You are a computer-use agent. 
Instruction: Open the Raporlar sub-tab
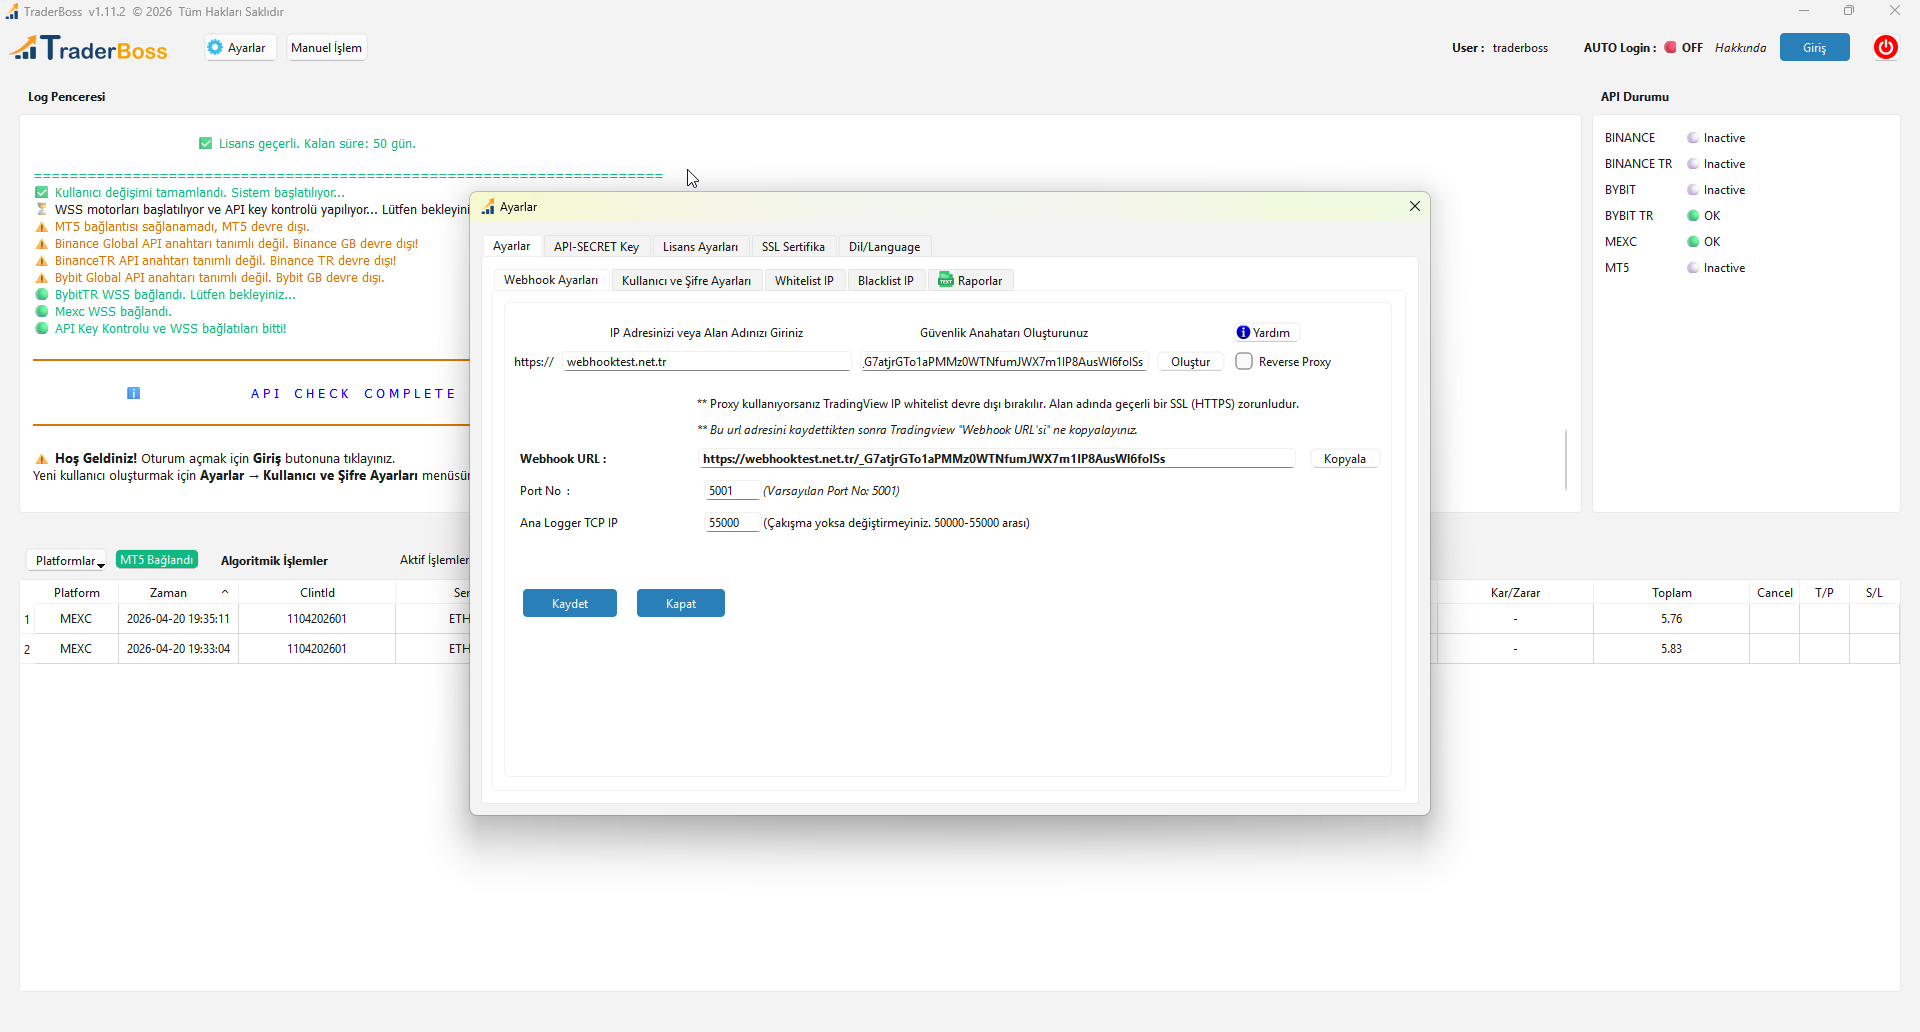point(971,281)
